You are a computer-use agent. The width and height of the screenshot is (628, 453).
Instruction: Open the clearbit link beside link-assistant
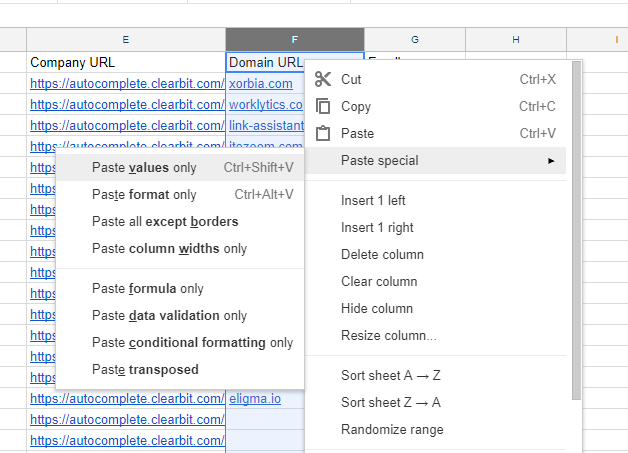coord(127,125)
